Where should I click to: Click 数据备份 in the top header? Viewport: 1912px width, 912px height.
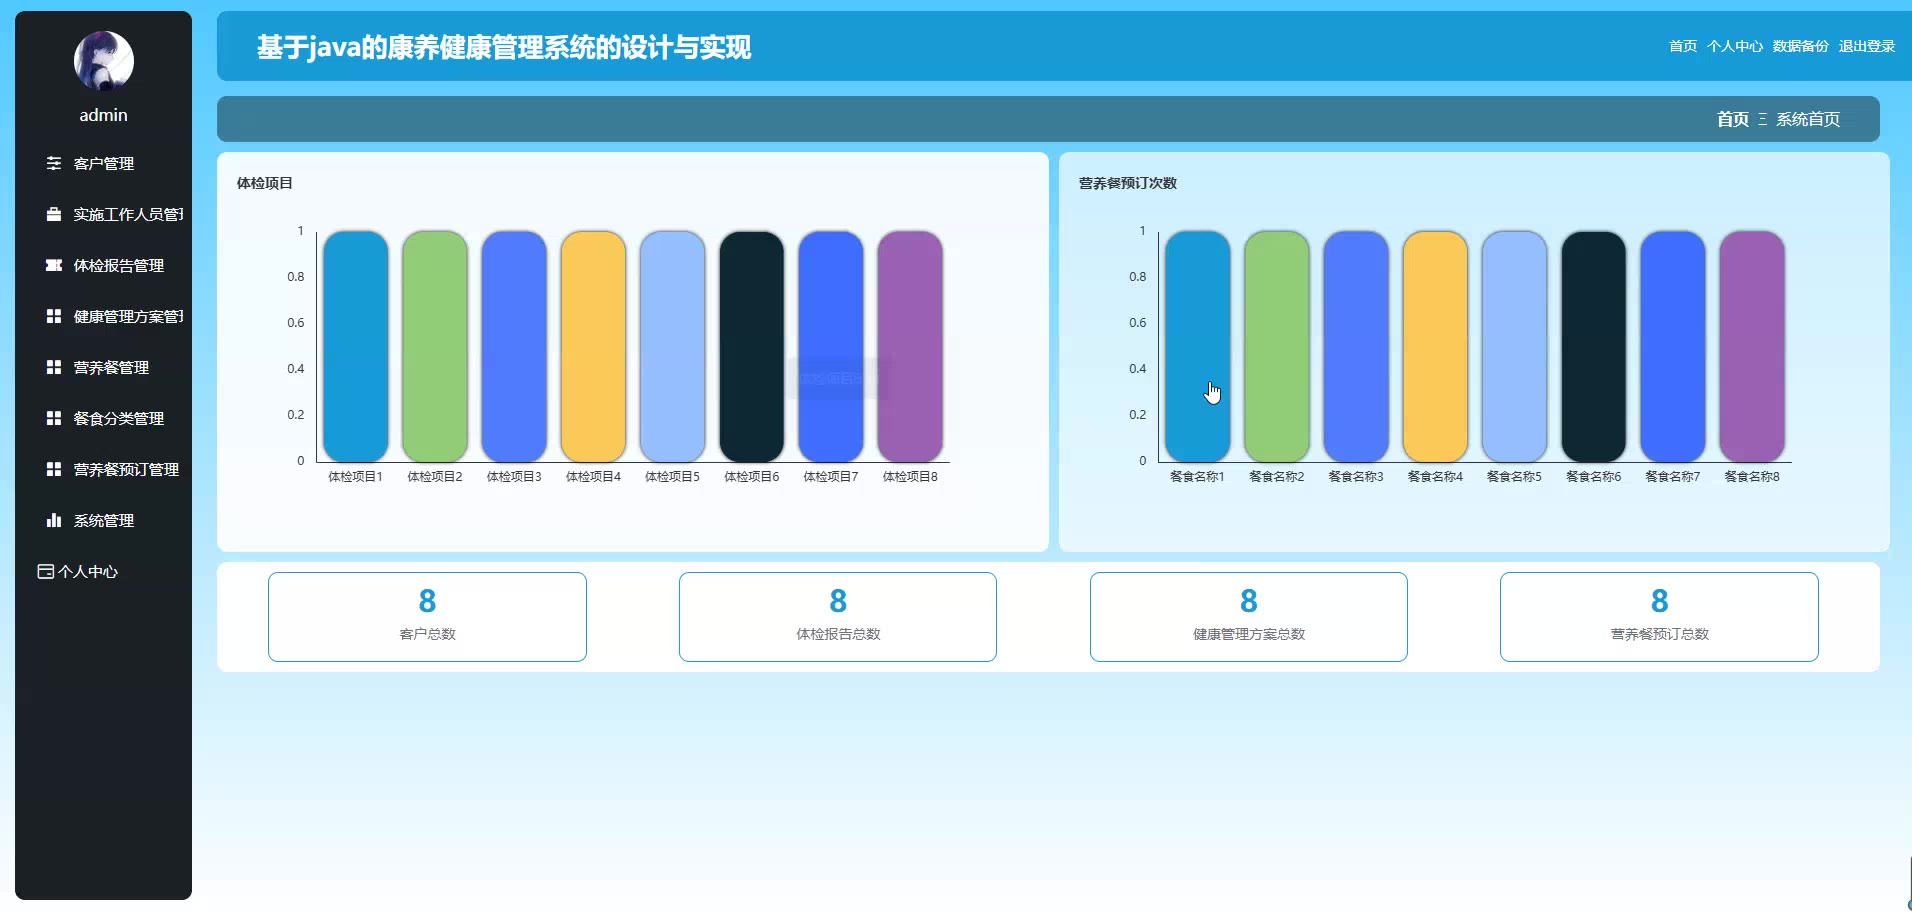click(1800, 46)
